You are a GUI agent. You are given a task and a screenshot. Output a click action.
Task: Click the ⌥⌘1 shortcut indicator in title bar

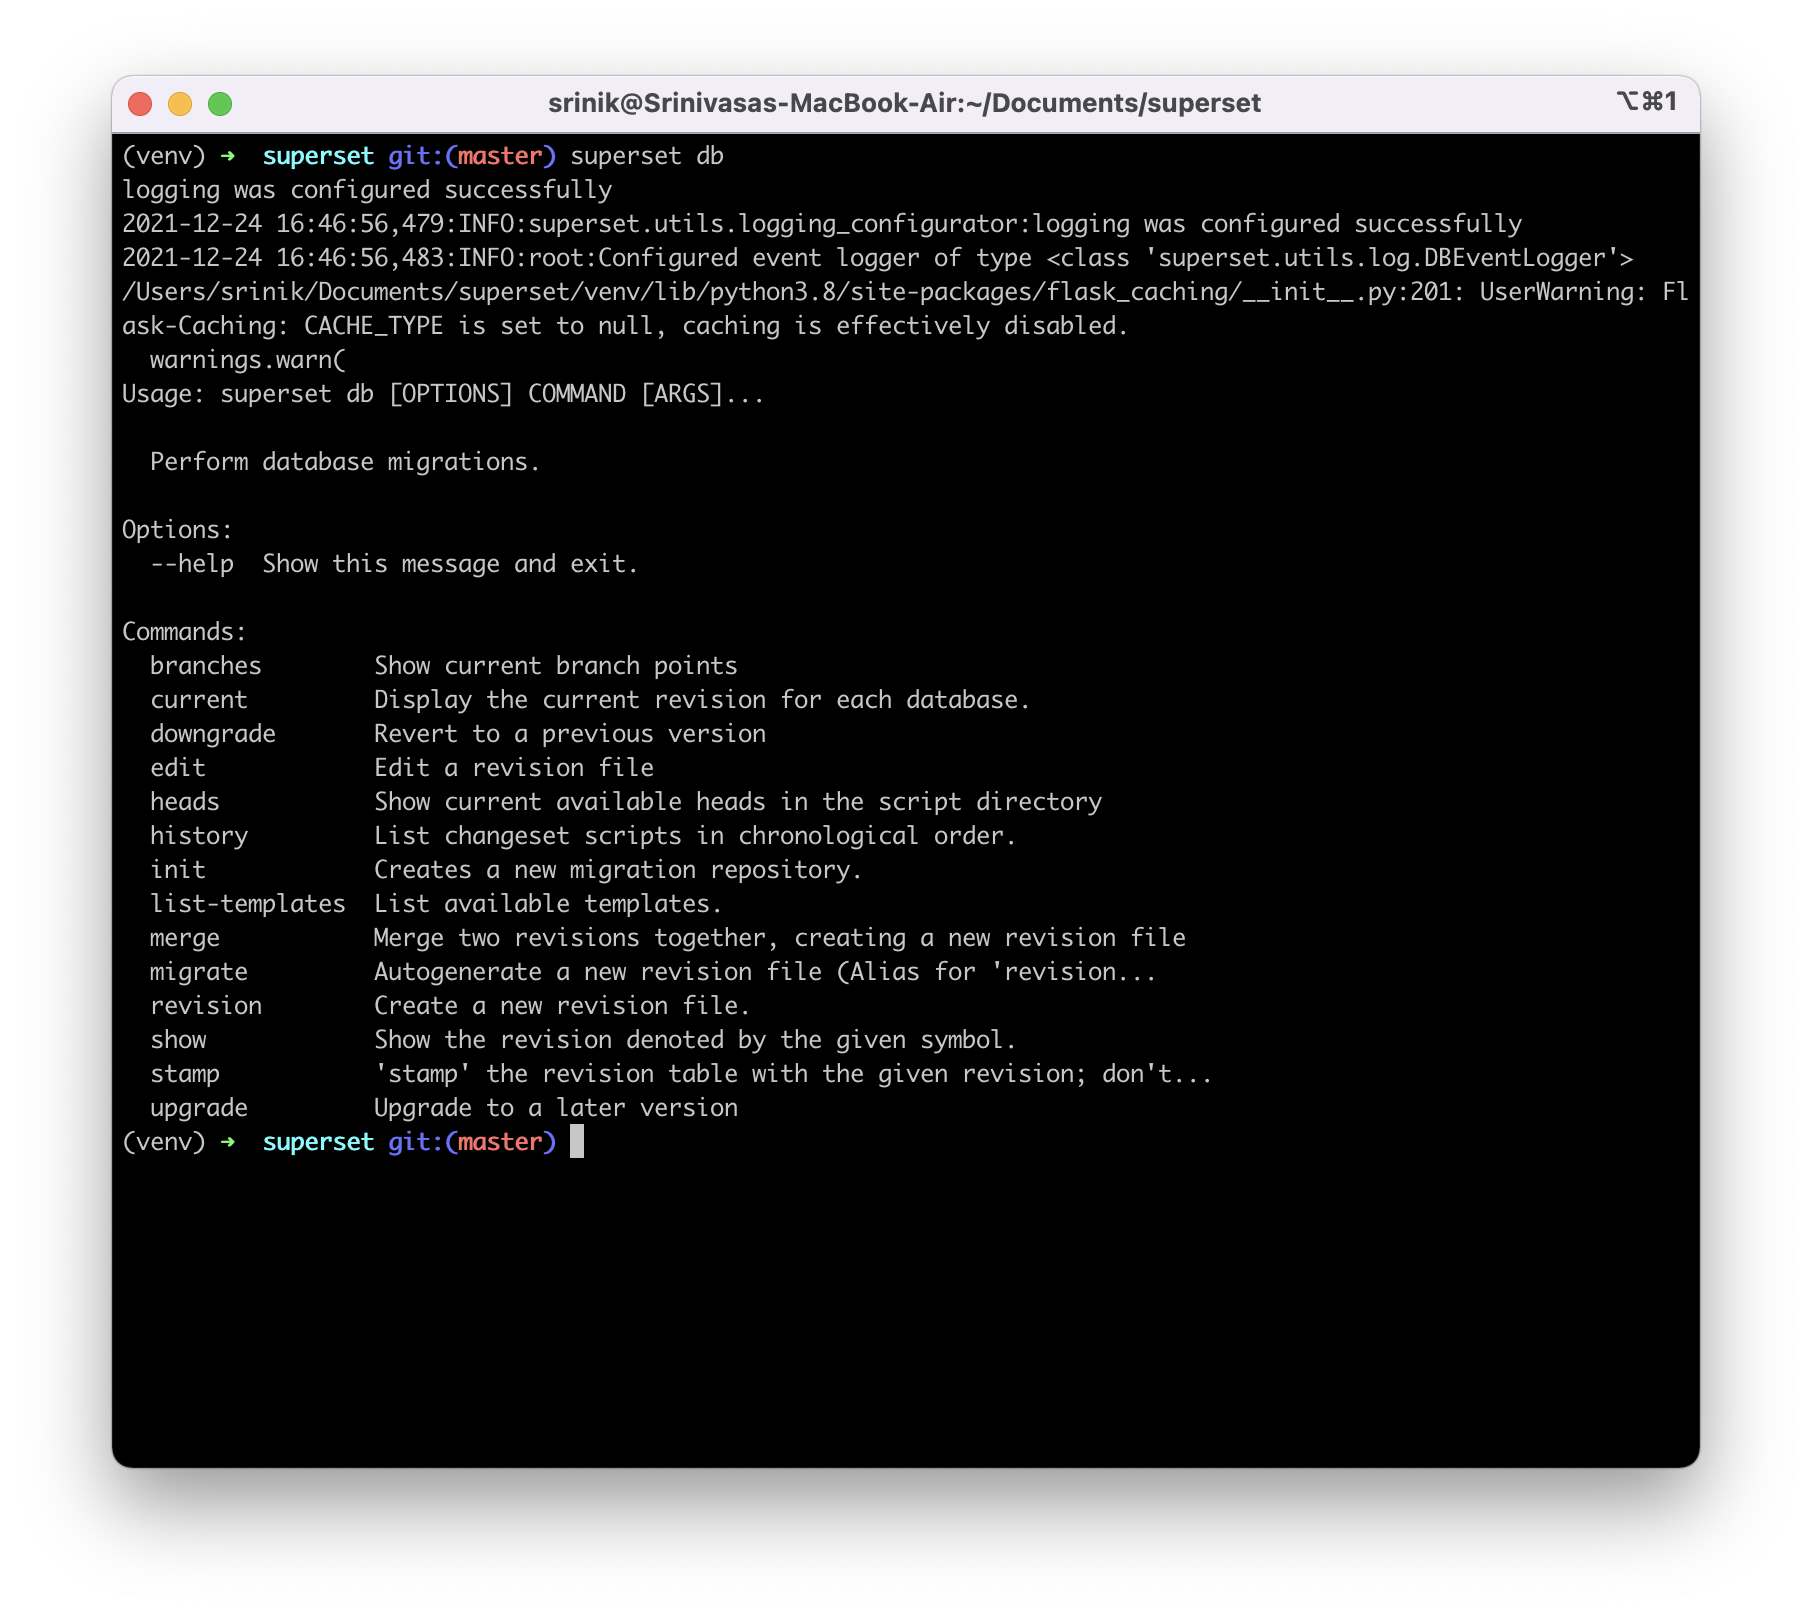[x=1646, y=101]
